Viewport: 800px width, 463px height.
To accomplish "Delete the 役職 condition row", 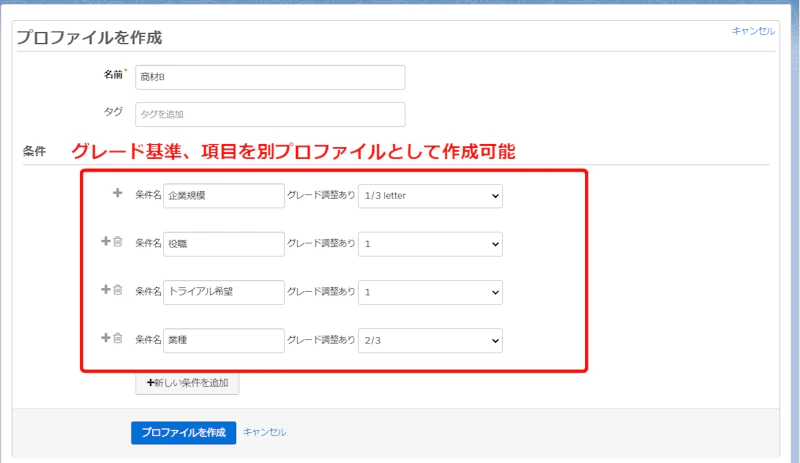I will tap(118, 241).
